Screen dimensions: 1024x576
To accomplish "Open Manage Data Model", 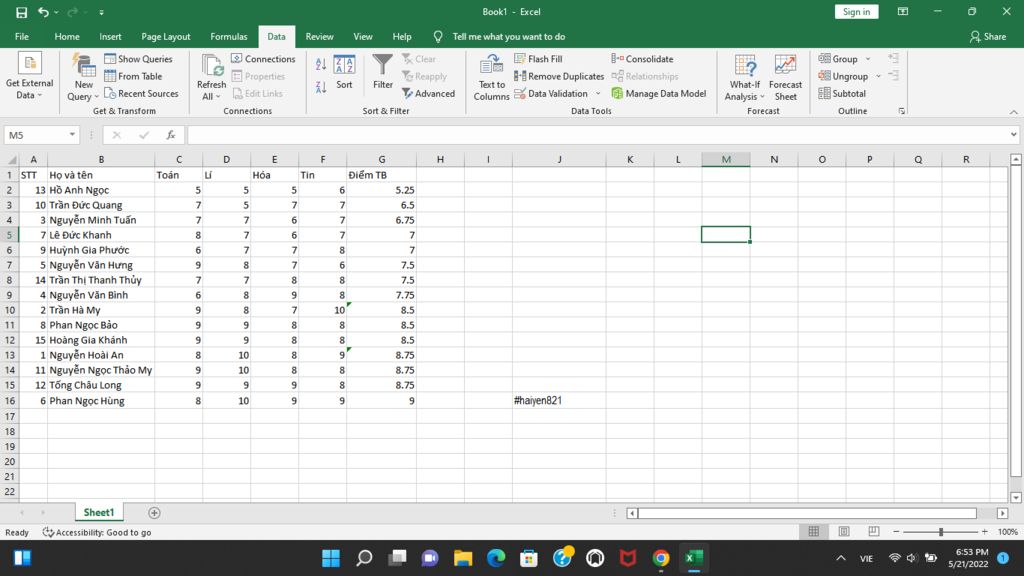I will click(x=659, y=93).
